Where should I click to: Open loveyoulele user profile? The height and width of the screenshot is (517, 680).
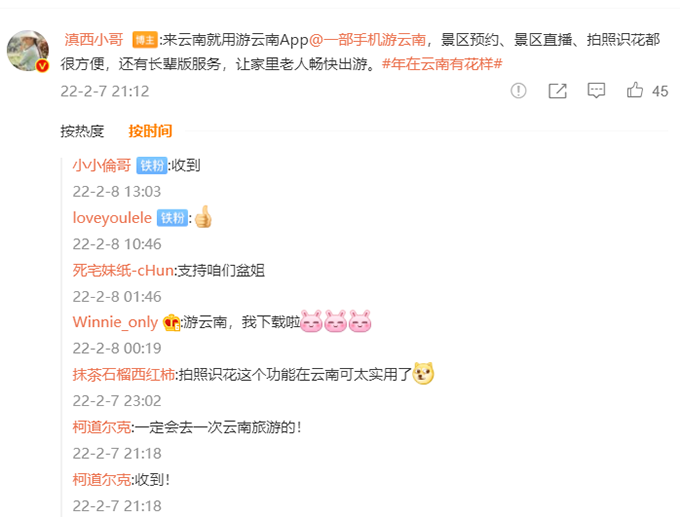click(112, 218)
